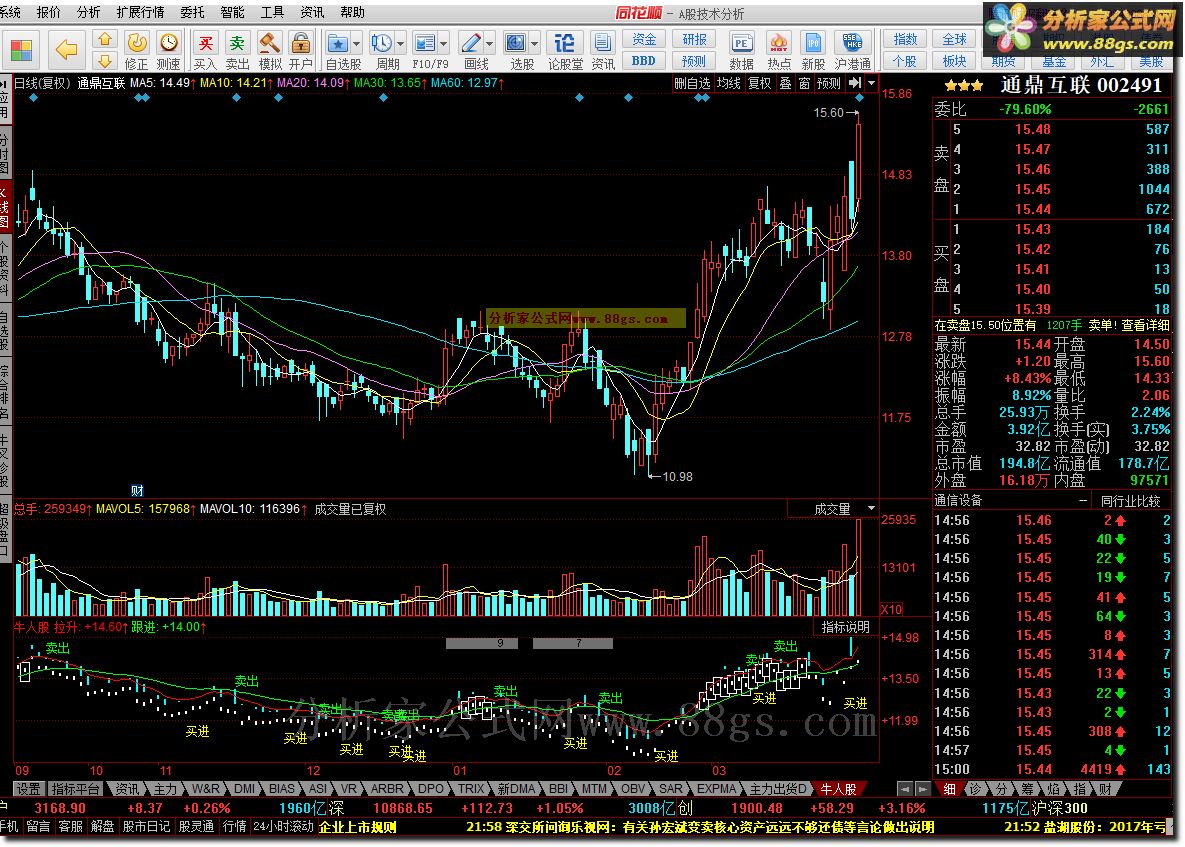Open the 智能 menu
Image resolution: width=1185 pixels, height=847 pixels.
pyautogui.click(x=232, y=12)
